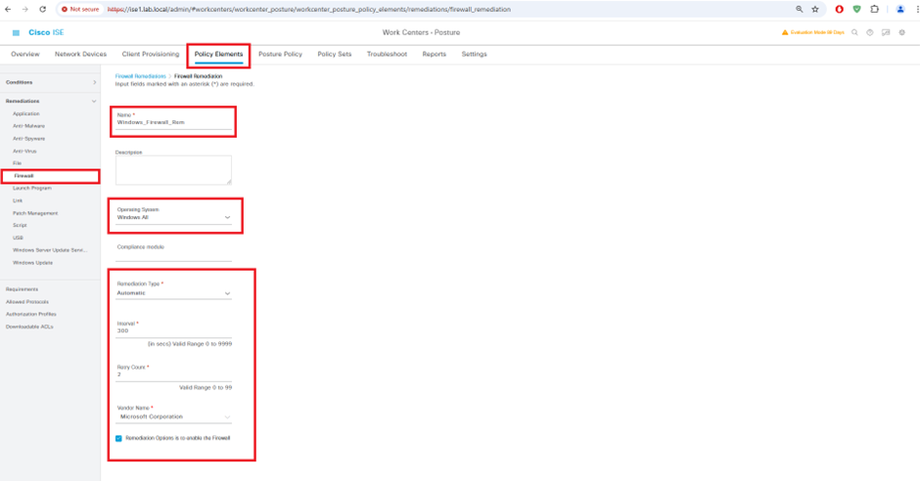Screen dimensions: 920x481
Task: Click the Name input field
Action: 174,123
